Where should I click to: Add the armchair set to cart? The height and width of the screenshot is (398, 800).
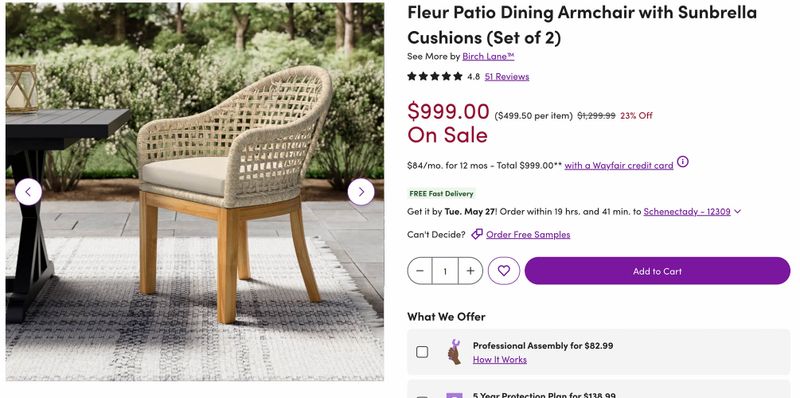click(657, 271)
